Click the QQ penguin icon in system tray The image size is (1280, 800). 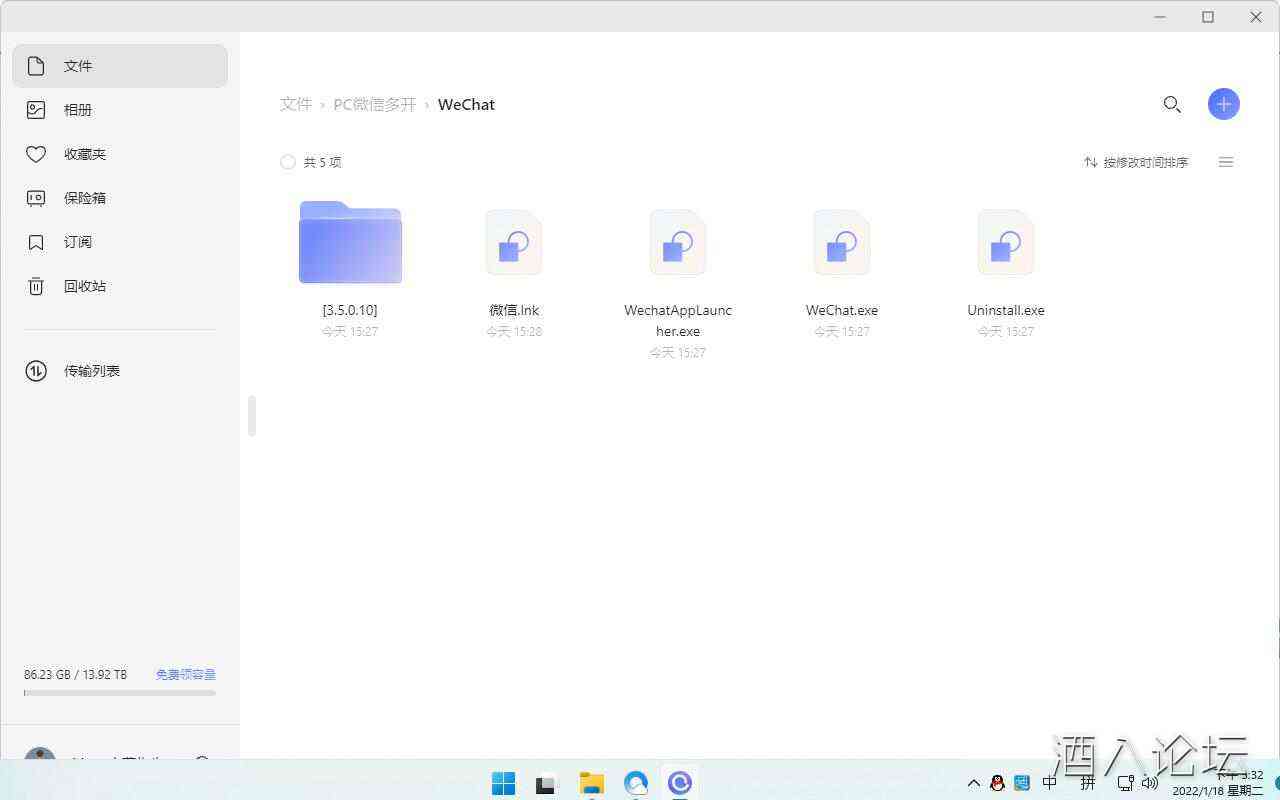pos(997,783)
